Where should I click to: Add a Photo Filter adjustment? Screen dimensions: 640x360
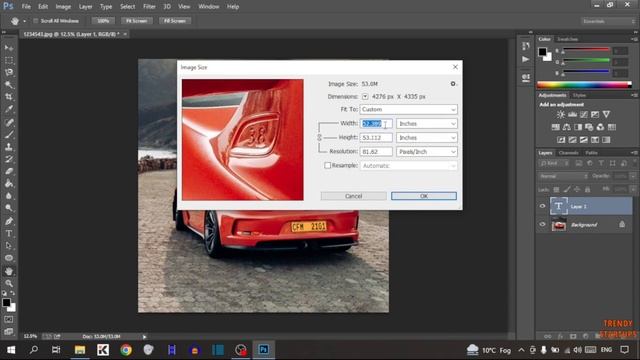(589, 127)
